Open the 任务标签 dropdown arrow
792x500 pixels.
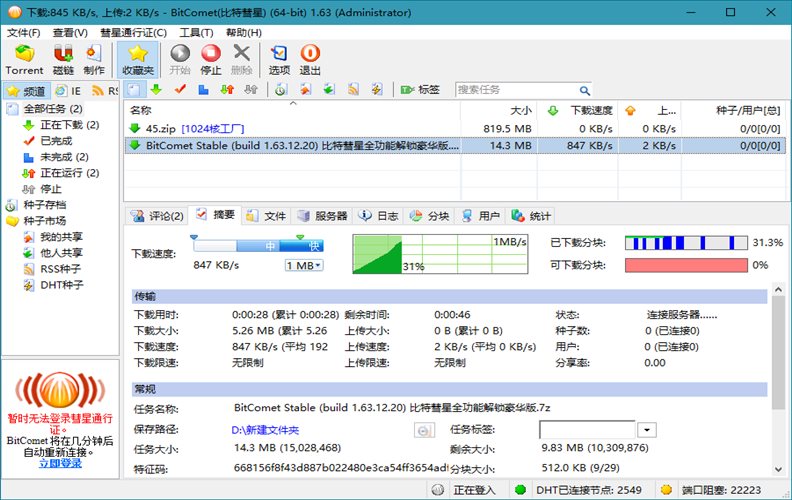click(647, 430)
